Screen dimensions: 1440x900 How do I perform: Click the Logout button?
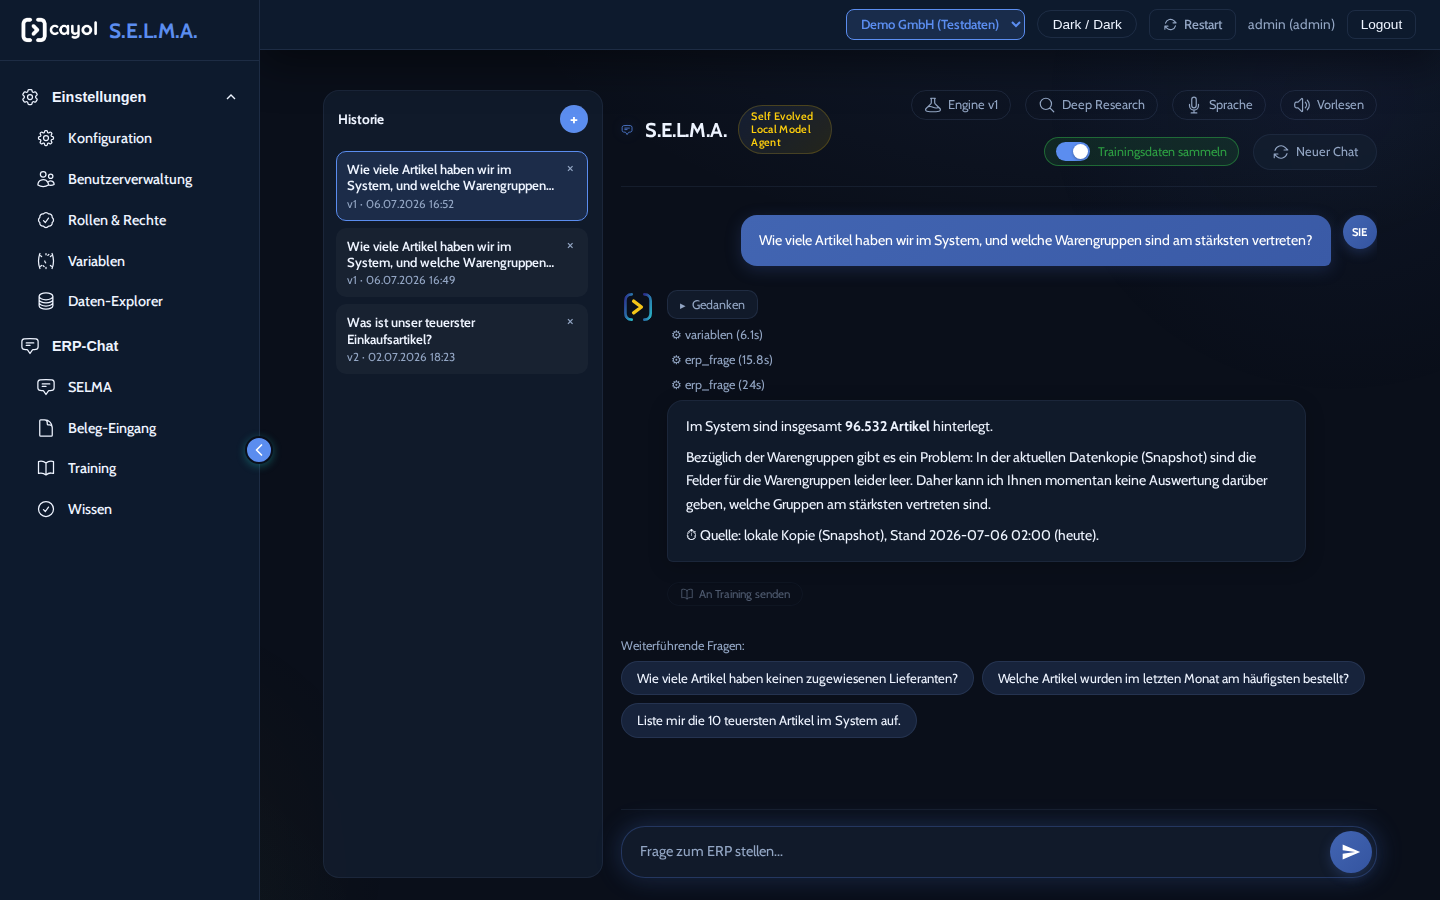click(x=1381, y=24)
